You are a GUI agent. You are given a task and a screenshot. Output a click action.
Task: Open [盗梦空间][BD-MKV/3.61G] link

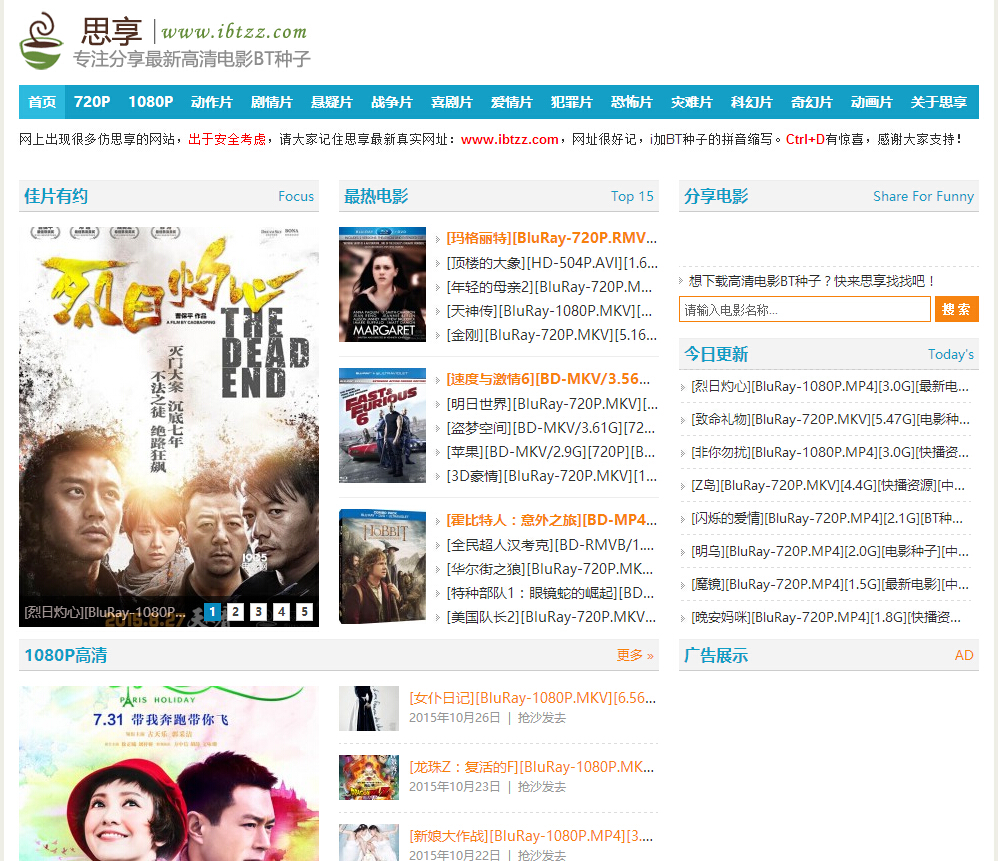pyautogui.click(x=551, y=428)
